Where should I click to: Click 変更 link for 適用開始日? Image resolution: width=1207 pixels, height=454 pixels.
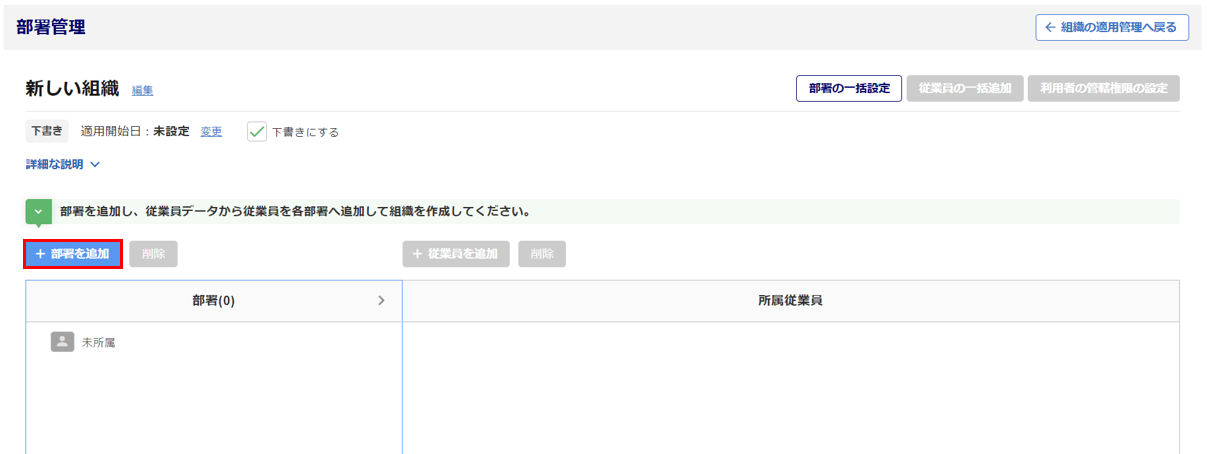click(211, 131)
